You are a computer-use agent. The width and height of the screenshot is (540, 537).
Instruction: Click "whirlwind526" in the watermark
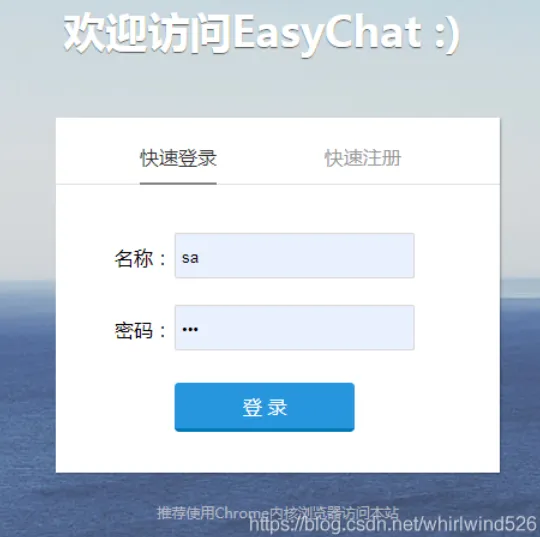click(x=481, y=524)
